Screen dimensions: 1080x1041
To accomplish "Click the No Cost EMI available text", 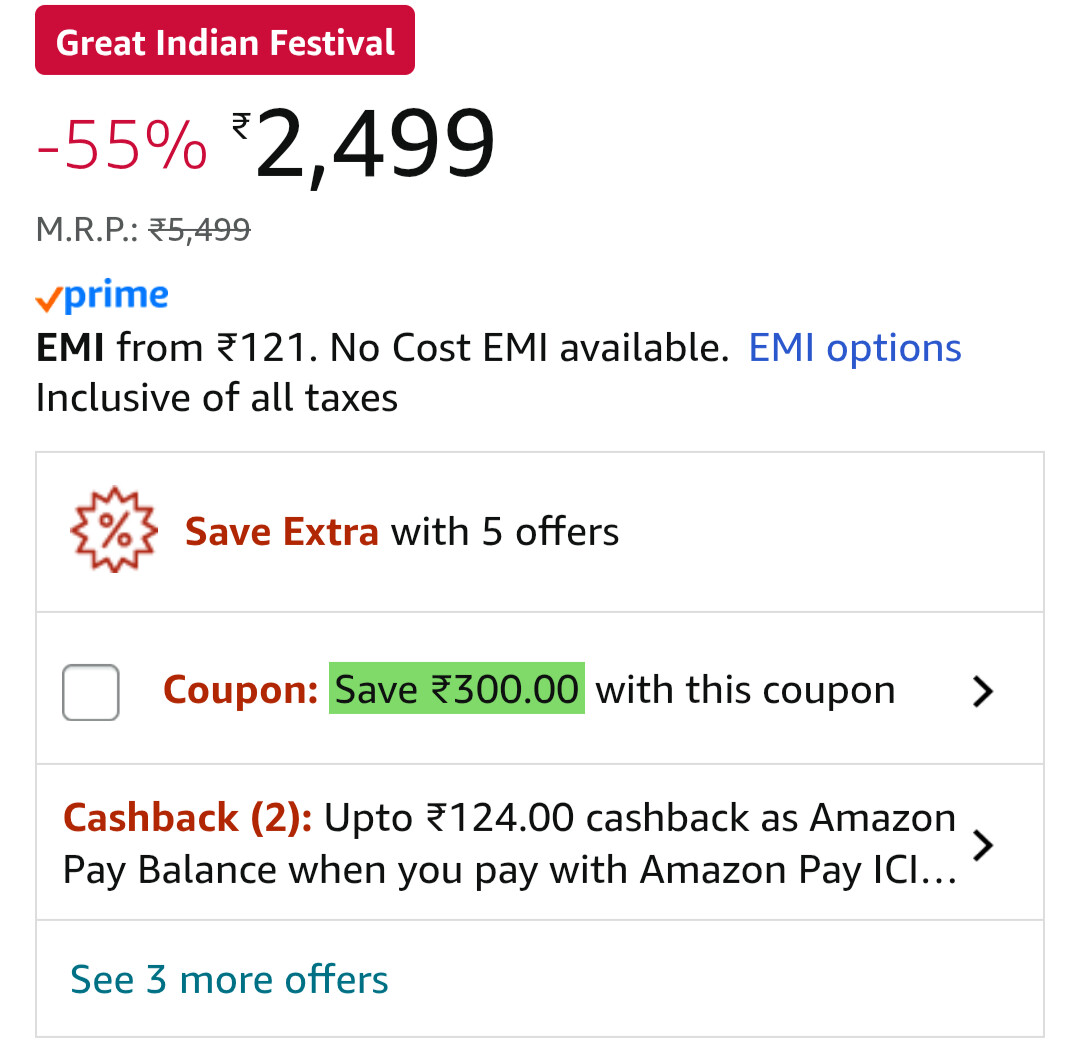I will coord(528,348).
